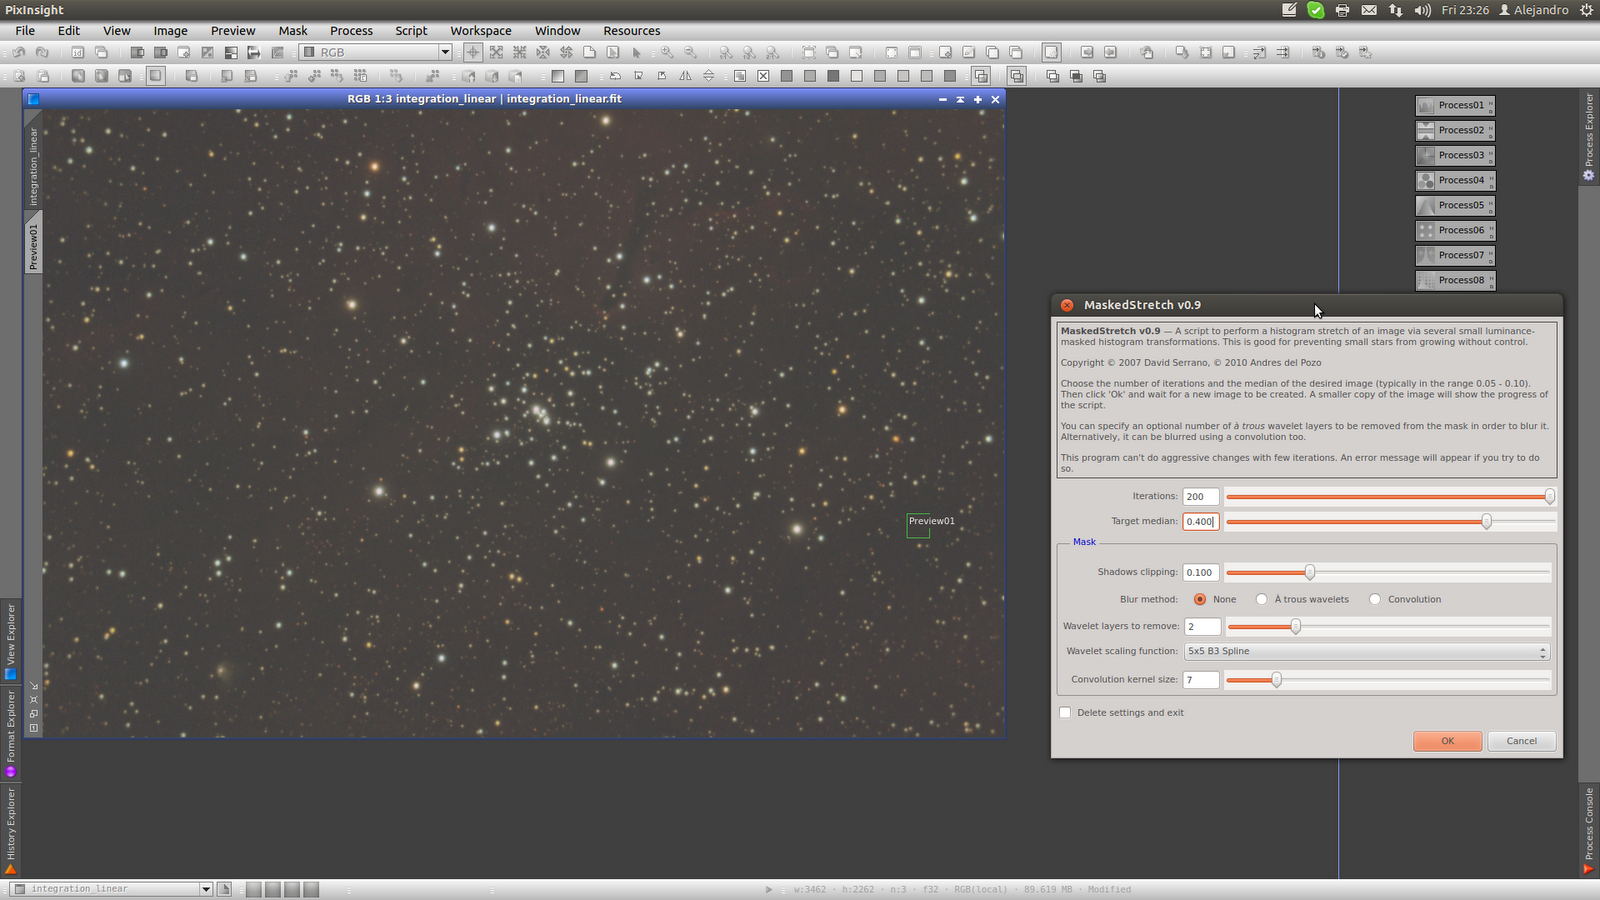
Task: Click the new document icon in bottom bar
Action: (224, 889)
